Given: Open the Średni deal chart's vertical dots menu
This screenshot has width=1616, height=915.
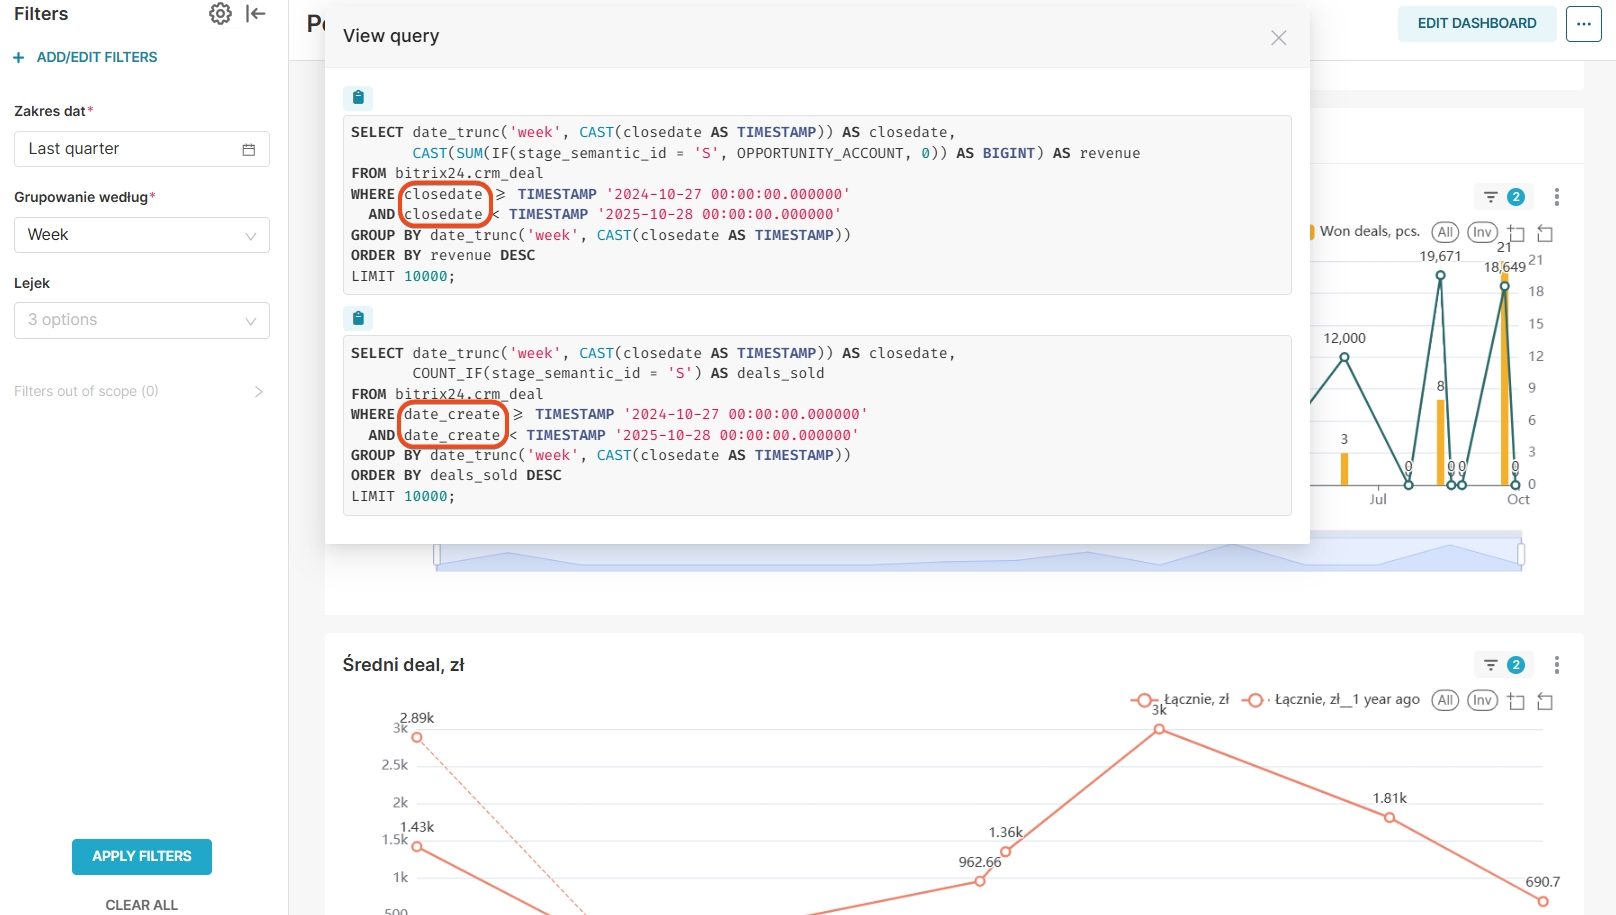Looking at the screenshot, I should coord(1556,665).
